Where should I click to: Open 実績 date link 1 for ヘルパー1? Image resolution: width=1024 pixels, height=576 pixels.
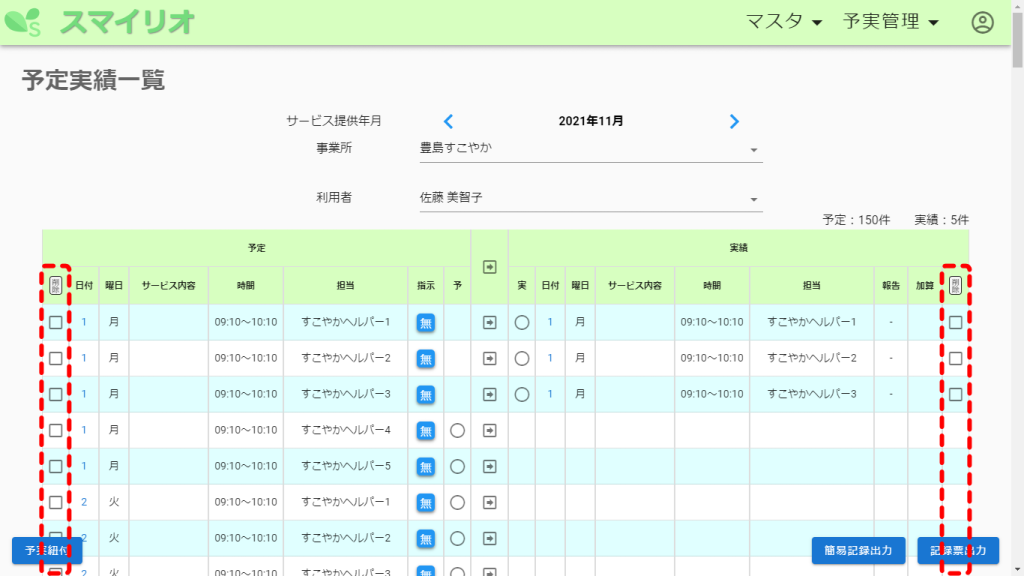[x=550, y=322]
